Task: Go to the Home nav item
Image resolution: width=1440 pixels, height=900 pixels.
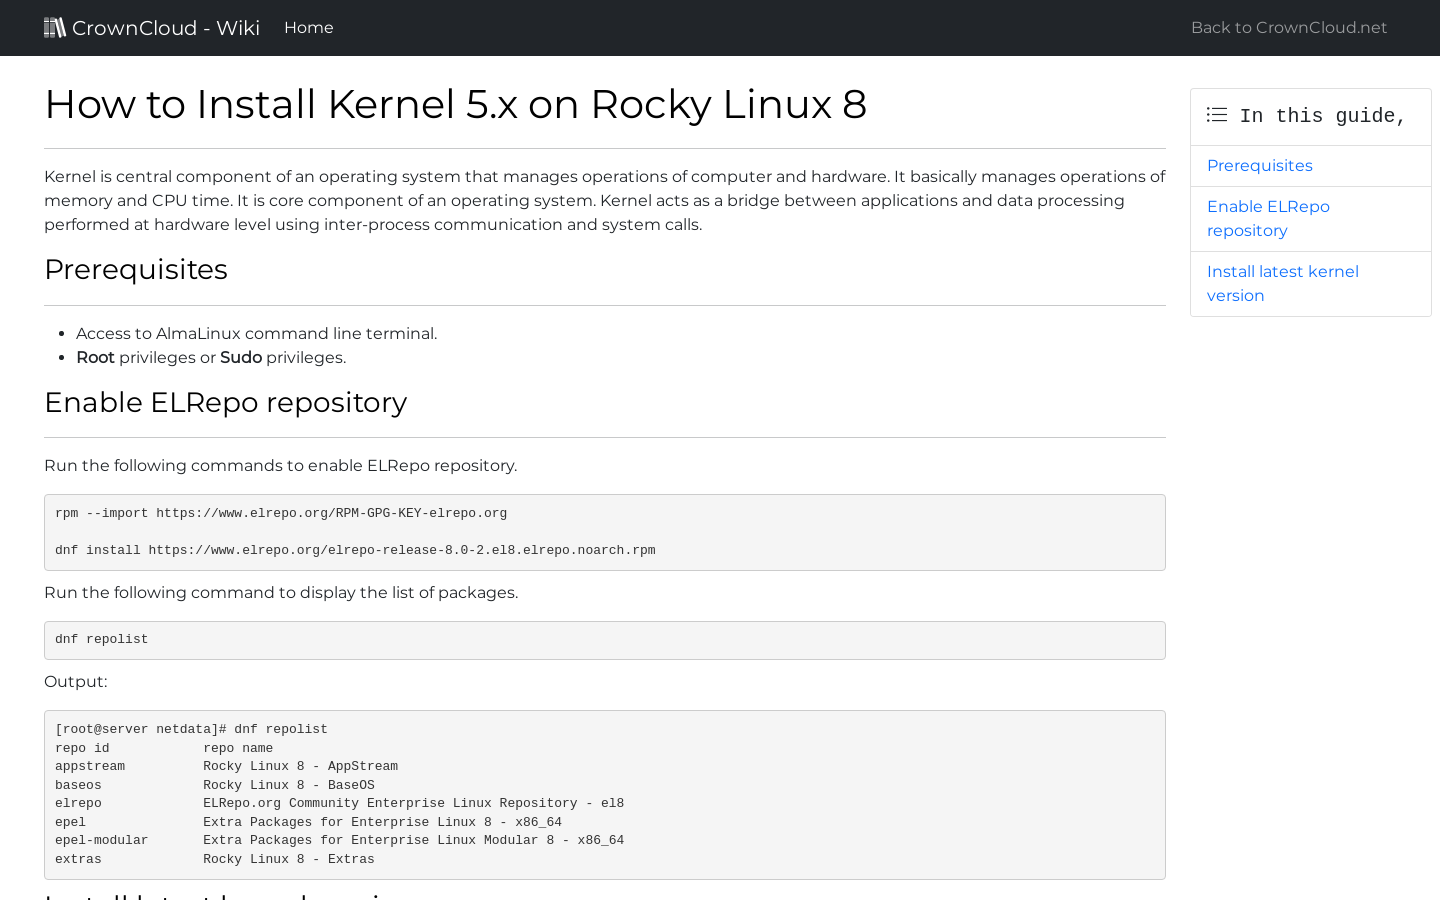Action: [309, 28]
